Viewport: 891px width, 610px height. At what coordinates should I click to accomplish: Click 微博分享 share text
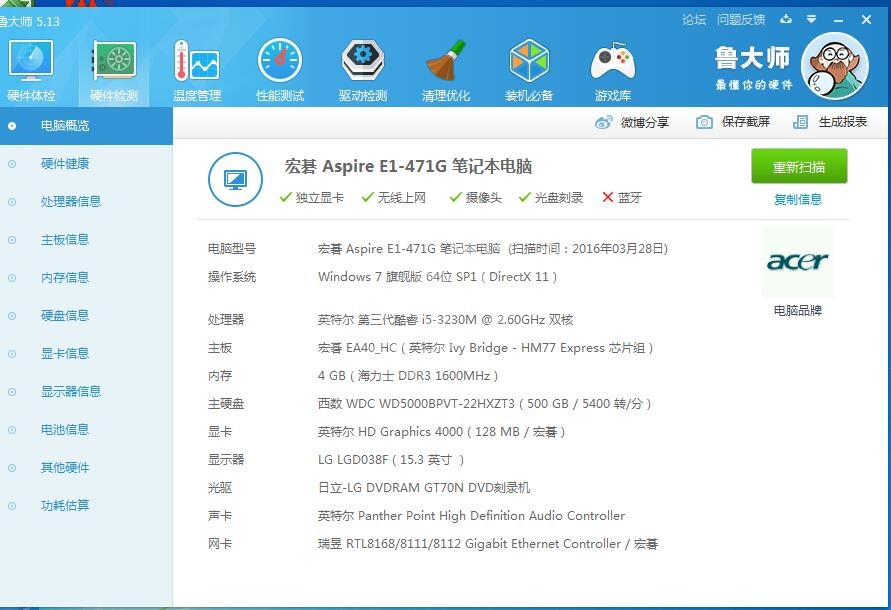click(645, 122)
